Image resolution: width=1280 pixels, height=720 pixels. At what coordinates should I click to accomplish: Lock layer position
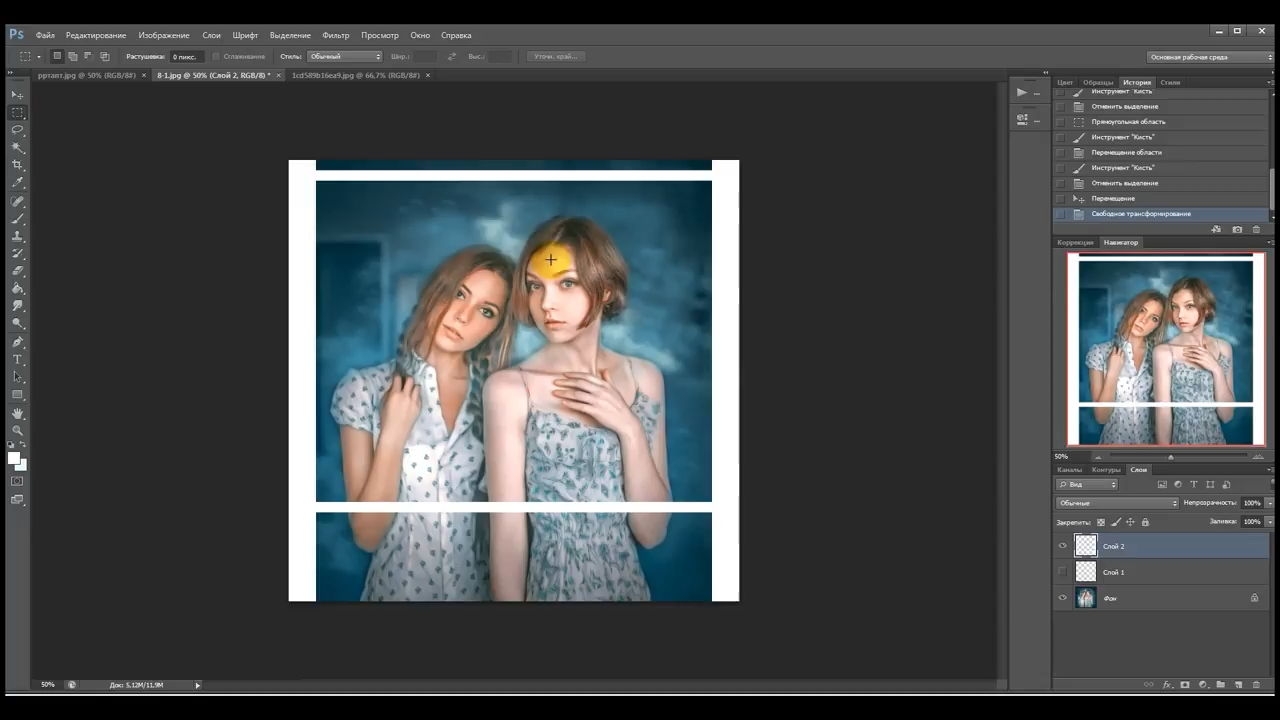(1130, 522)
